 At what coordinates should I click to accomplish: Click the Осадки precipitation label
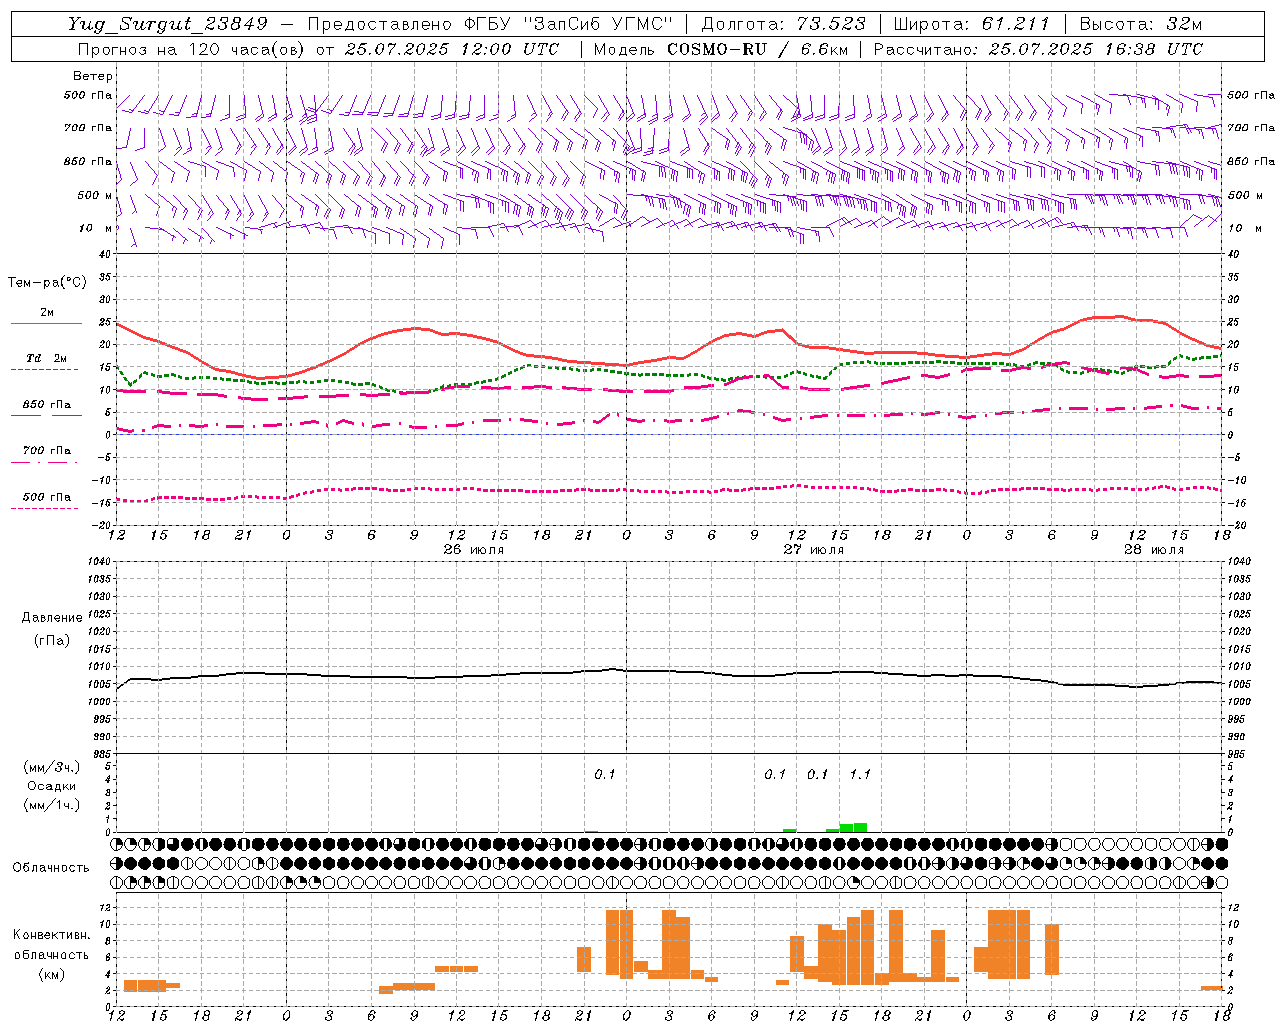point(52,786)
